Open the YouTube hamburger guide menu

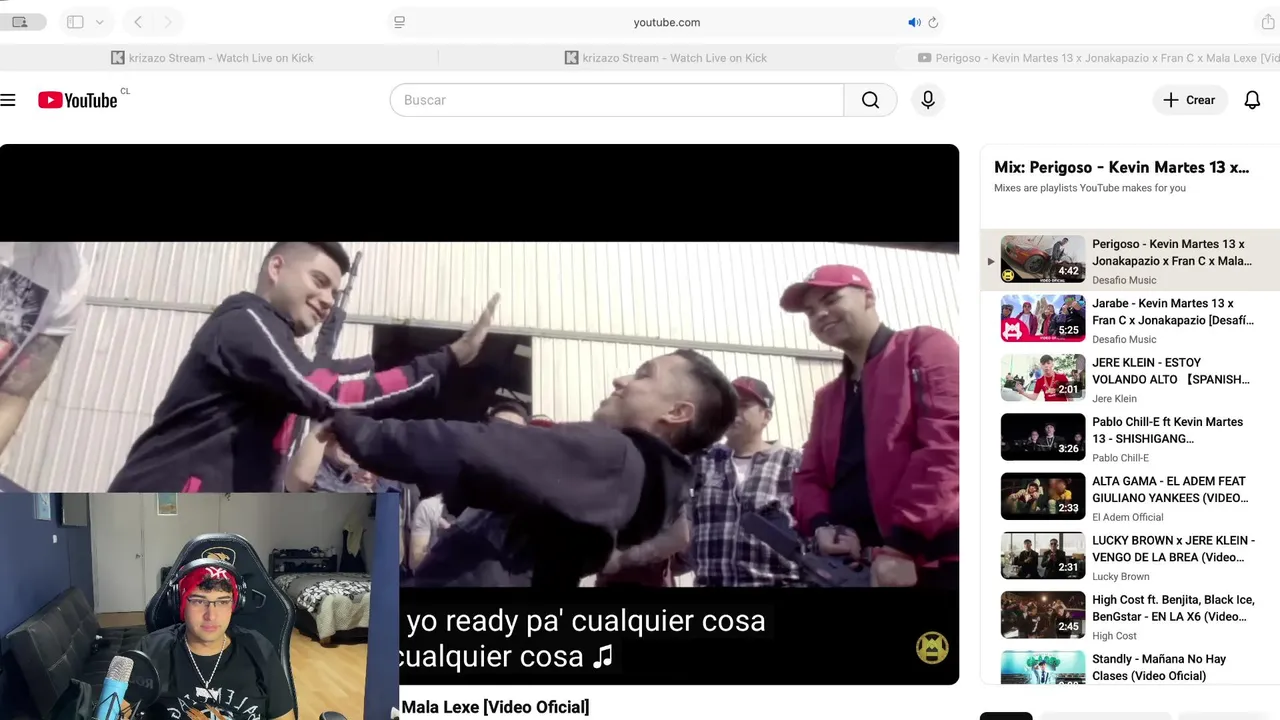pyautogui.click(x=8, y=100)
